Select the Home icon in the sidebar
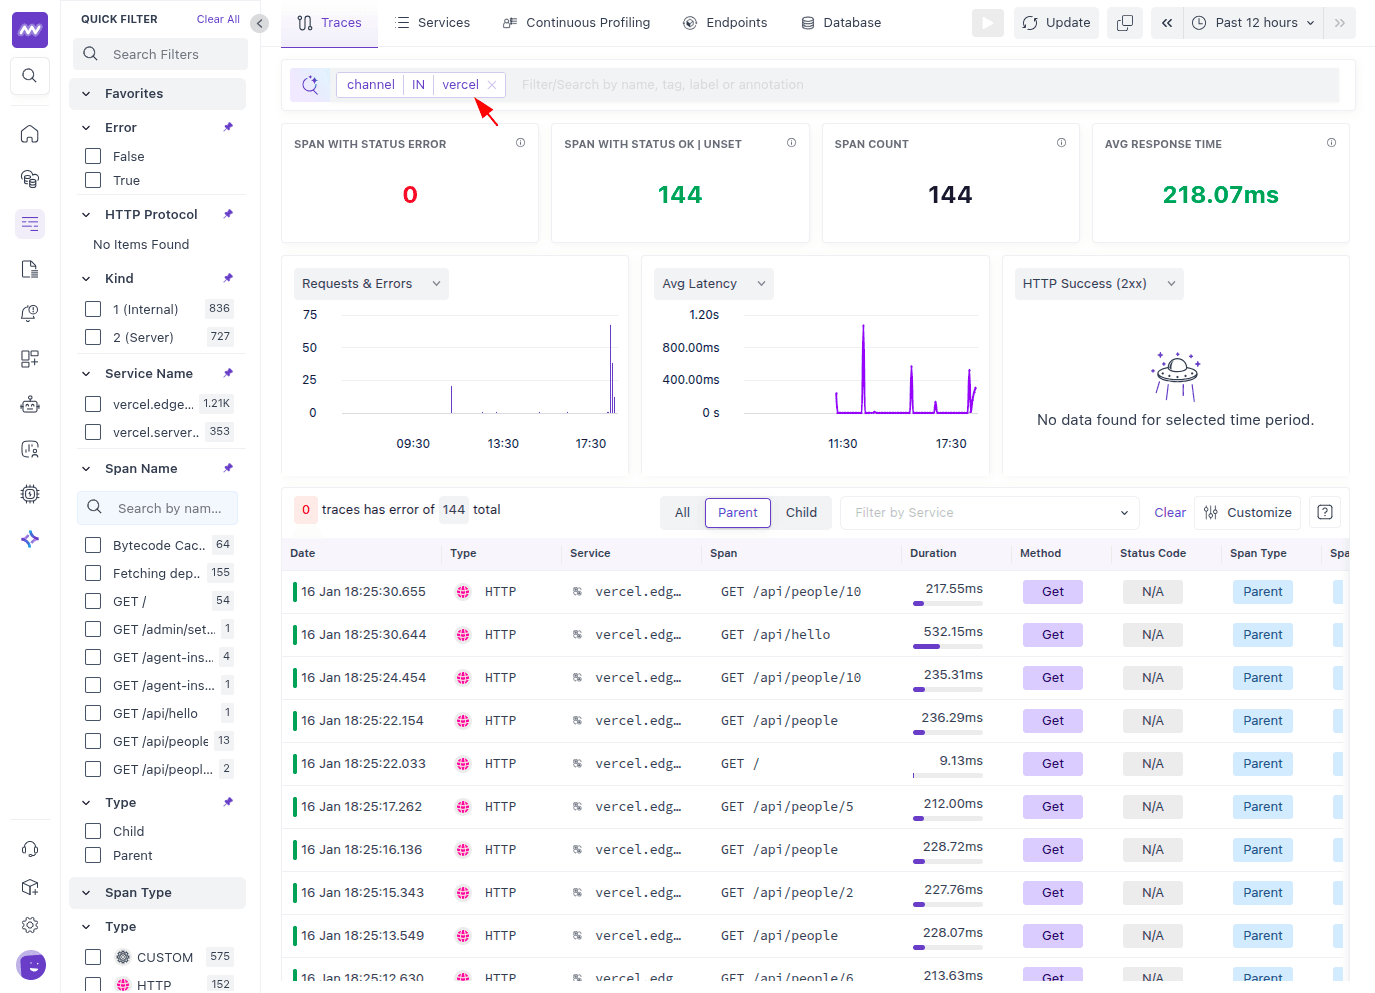The image size is (1375, 993). (29, 133)
